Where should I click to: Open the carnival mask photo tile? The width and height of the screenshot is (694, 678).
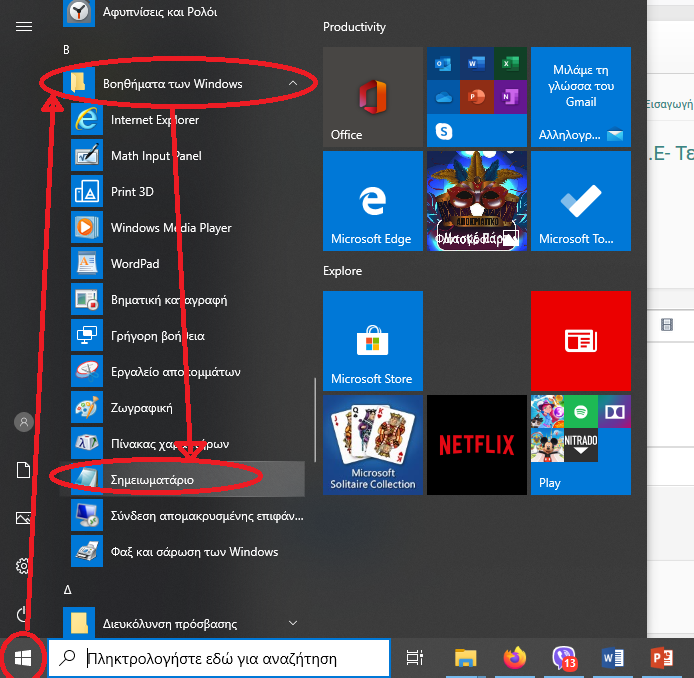[x=477, y=201]
